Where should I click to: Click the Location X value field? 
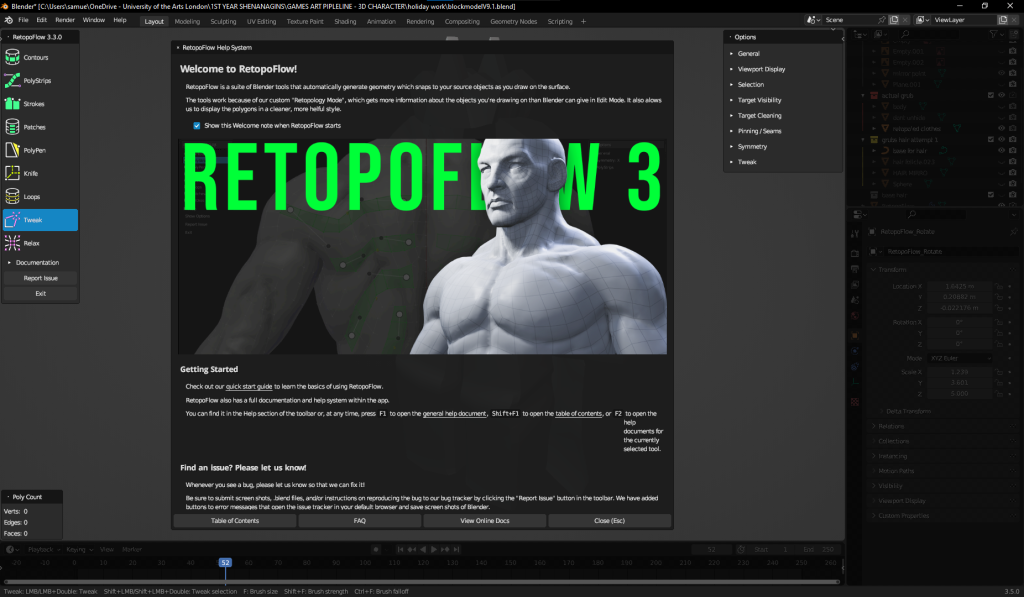pos(960,286)
